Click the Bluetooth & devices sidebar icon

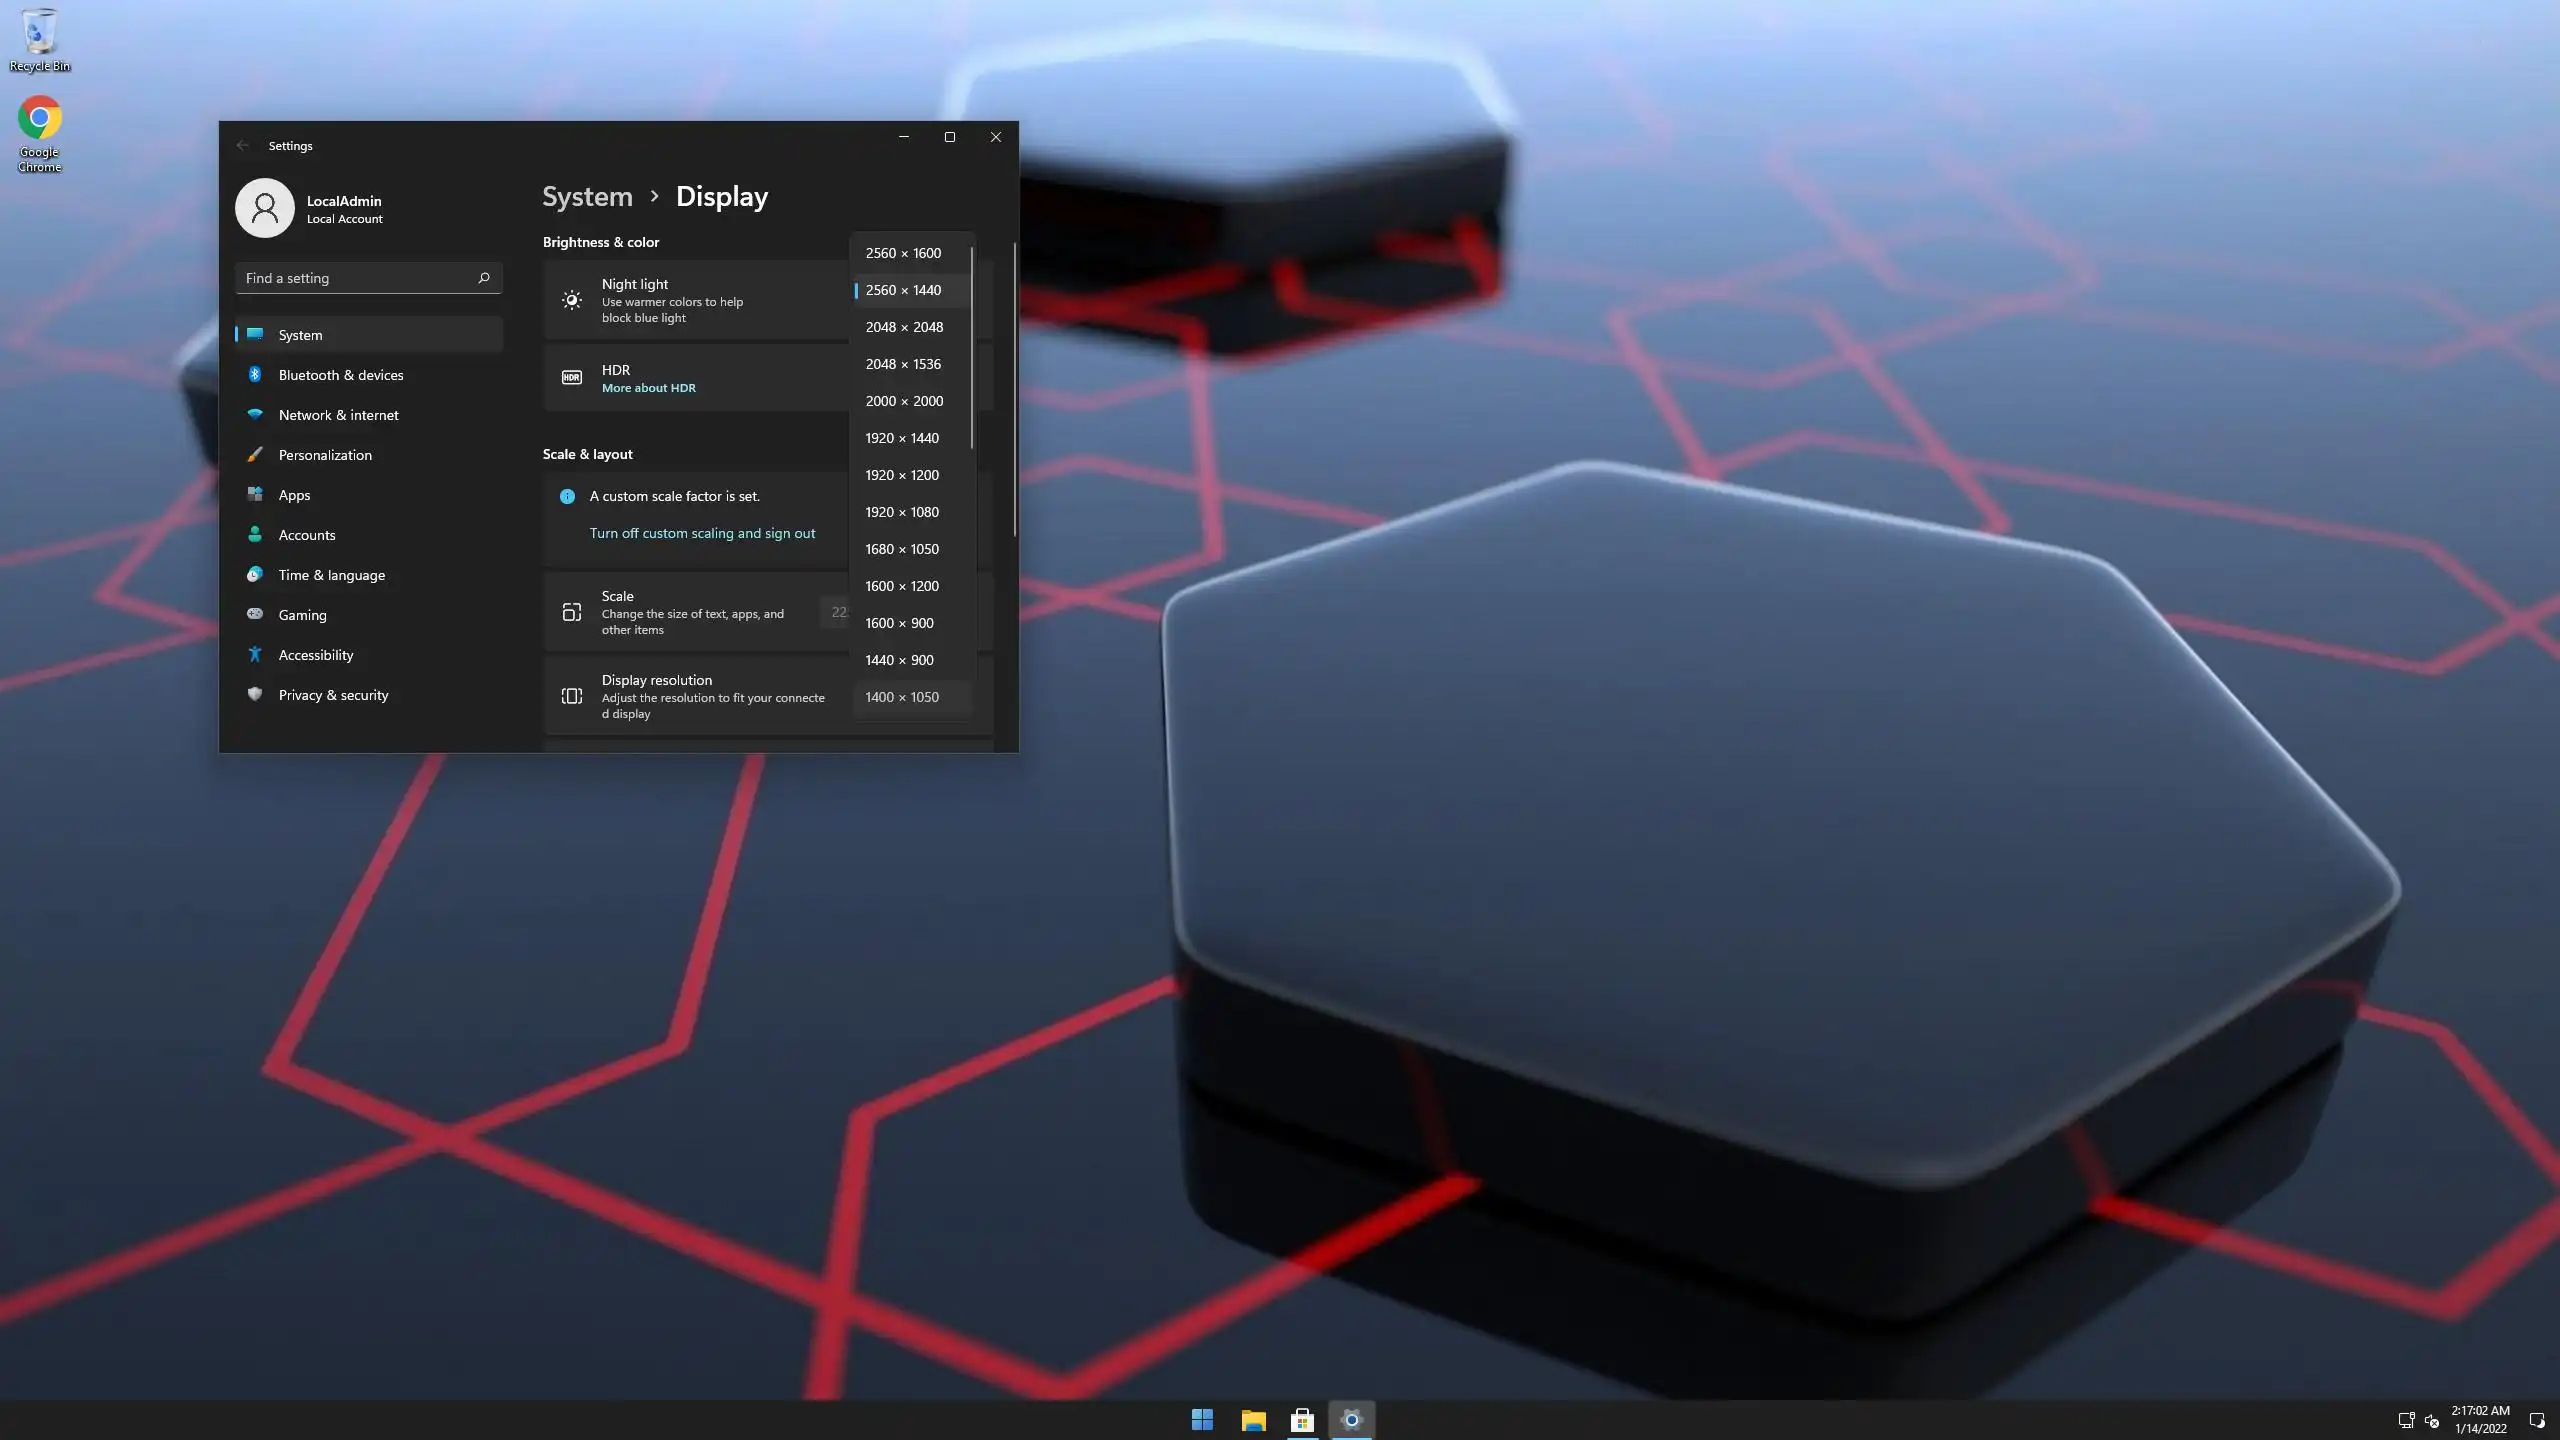255,374
